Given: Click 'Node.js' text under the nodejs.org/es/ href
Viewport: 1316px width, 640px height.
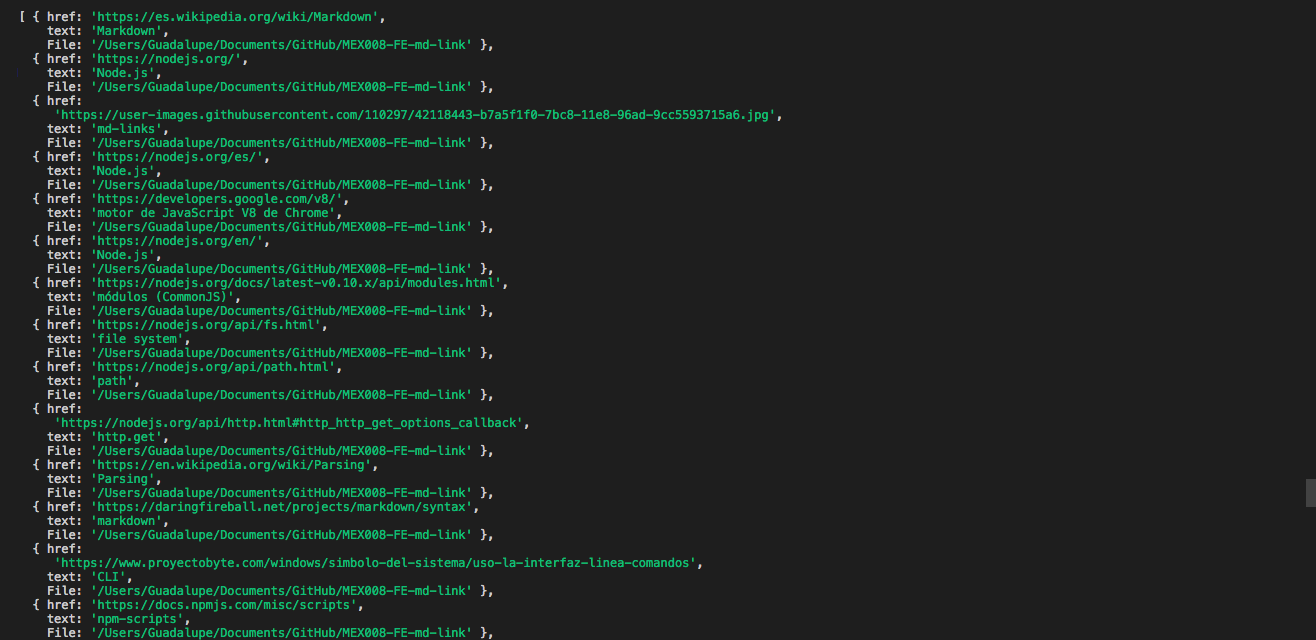Looking at the screenshot, I should [x=123, y=171].
